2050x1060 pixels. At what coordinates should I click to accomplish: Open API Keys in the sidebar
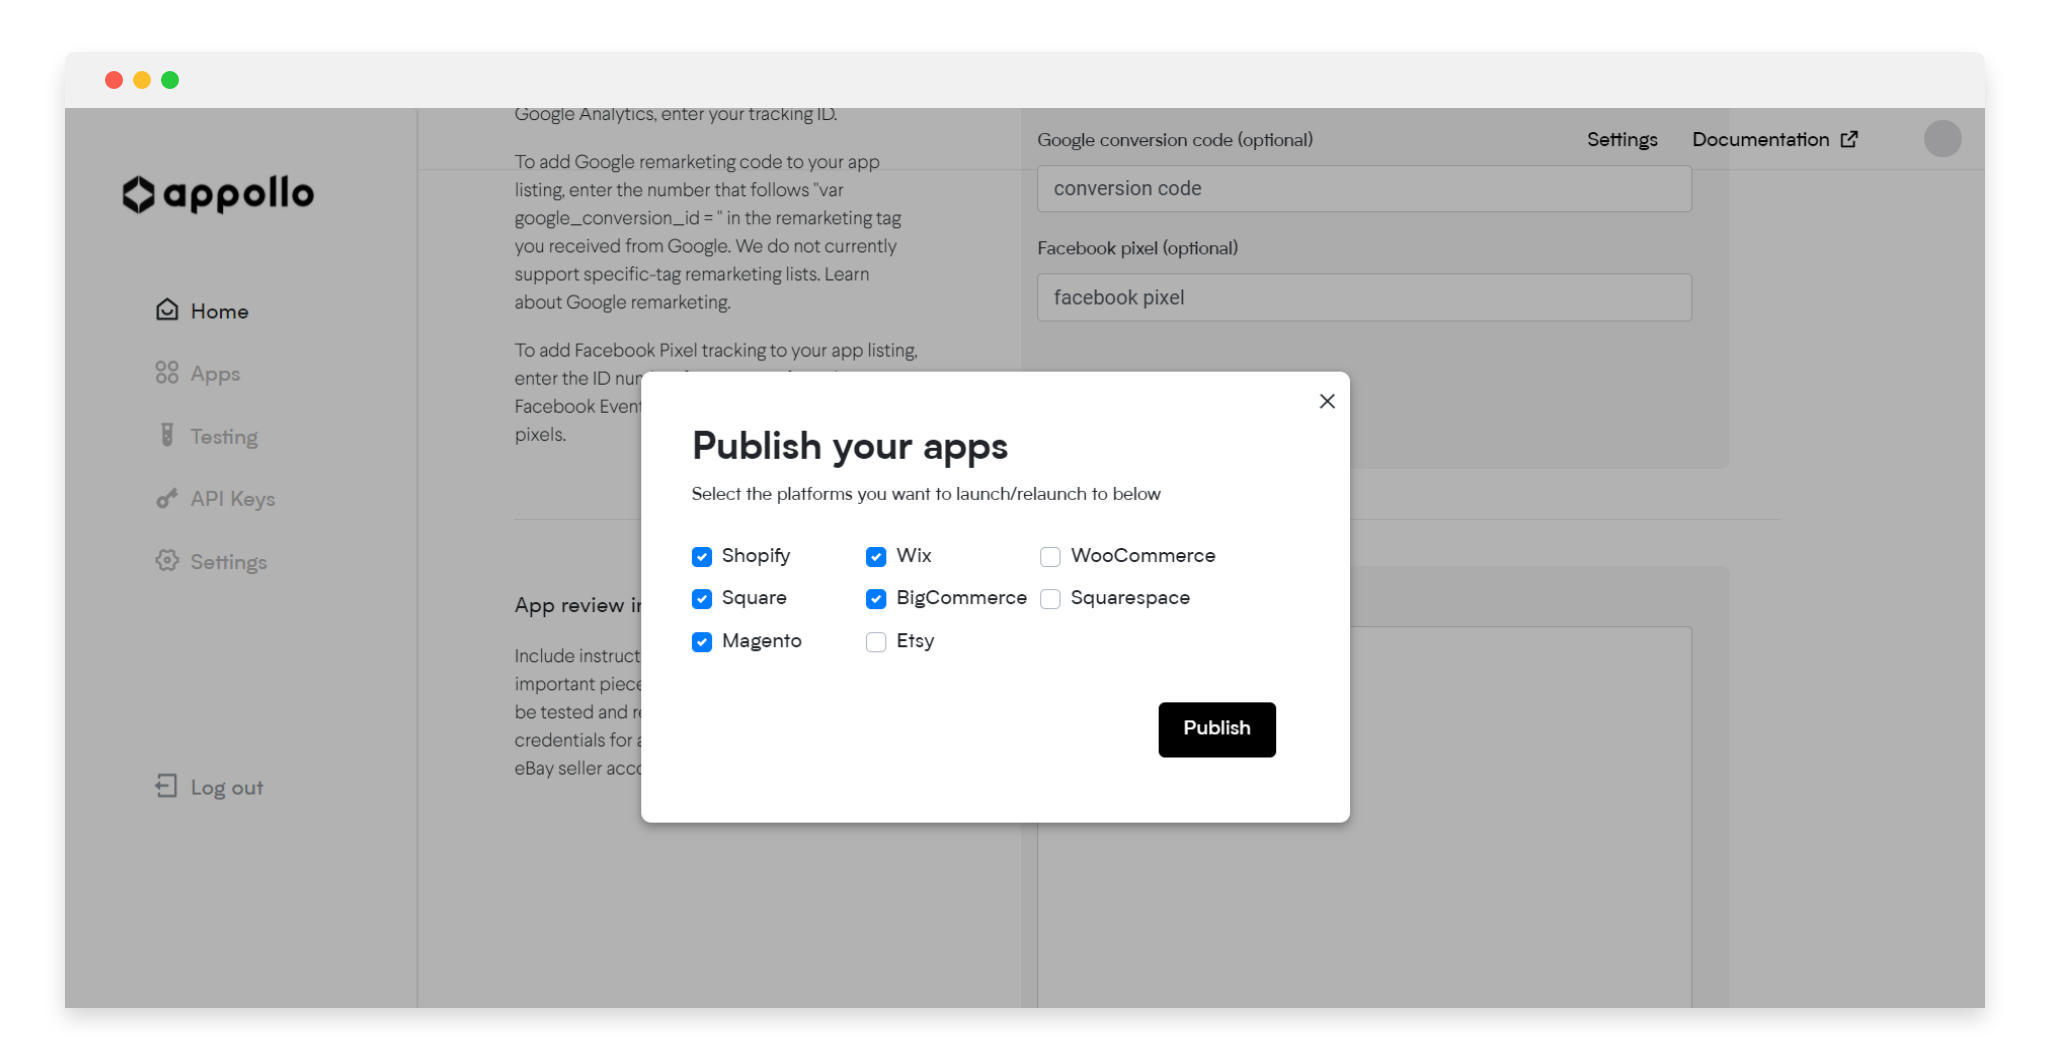coord(215,498)
